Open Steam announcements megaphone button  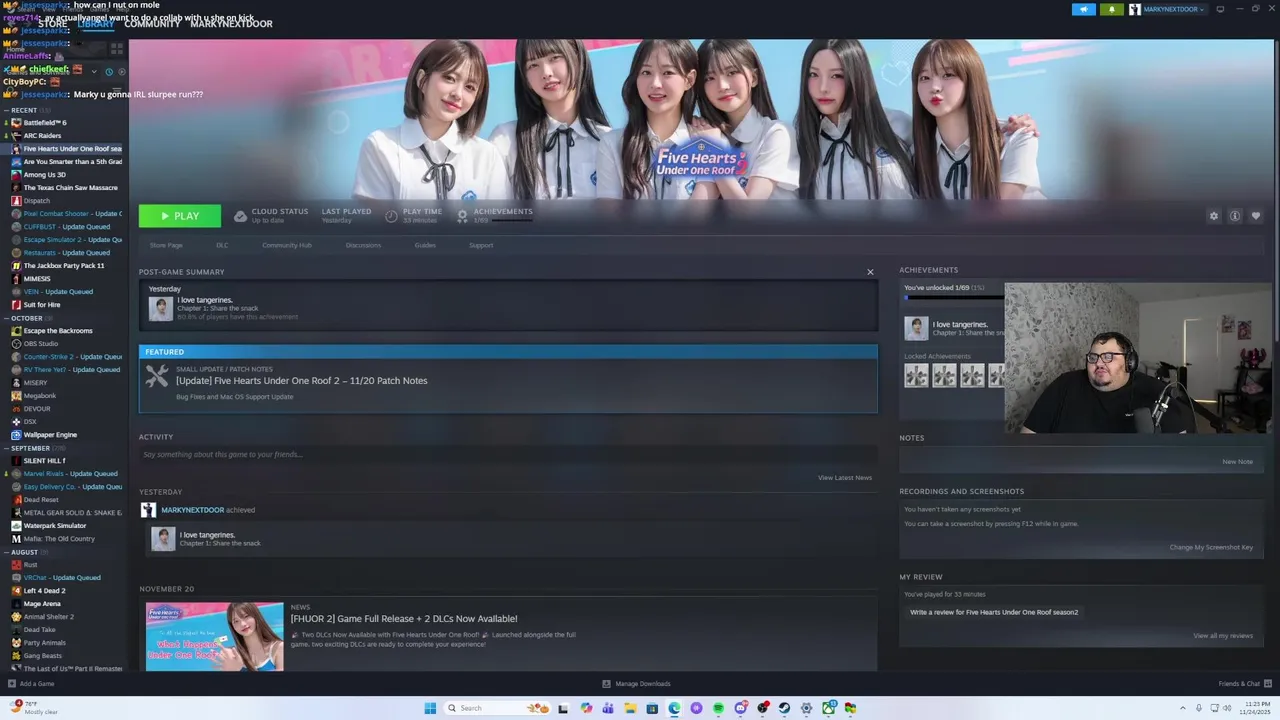pyautogui.click(x=1084, y=9)
